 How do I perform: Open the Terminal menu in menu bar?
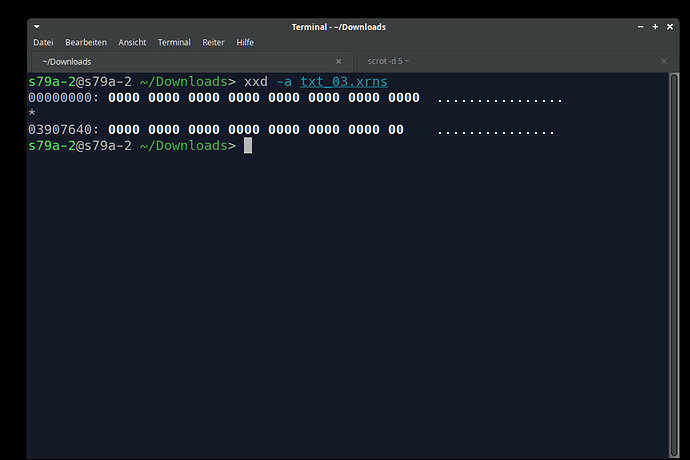coord(174,43)
